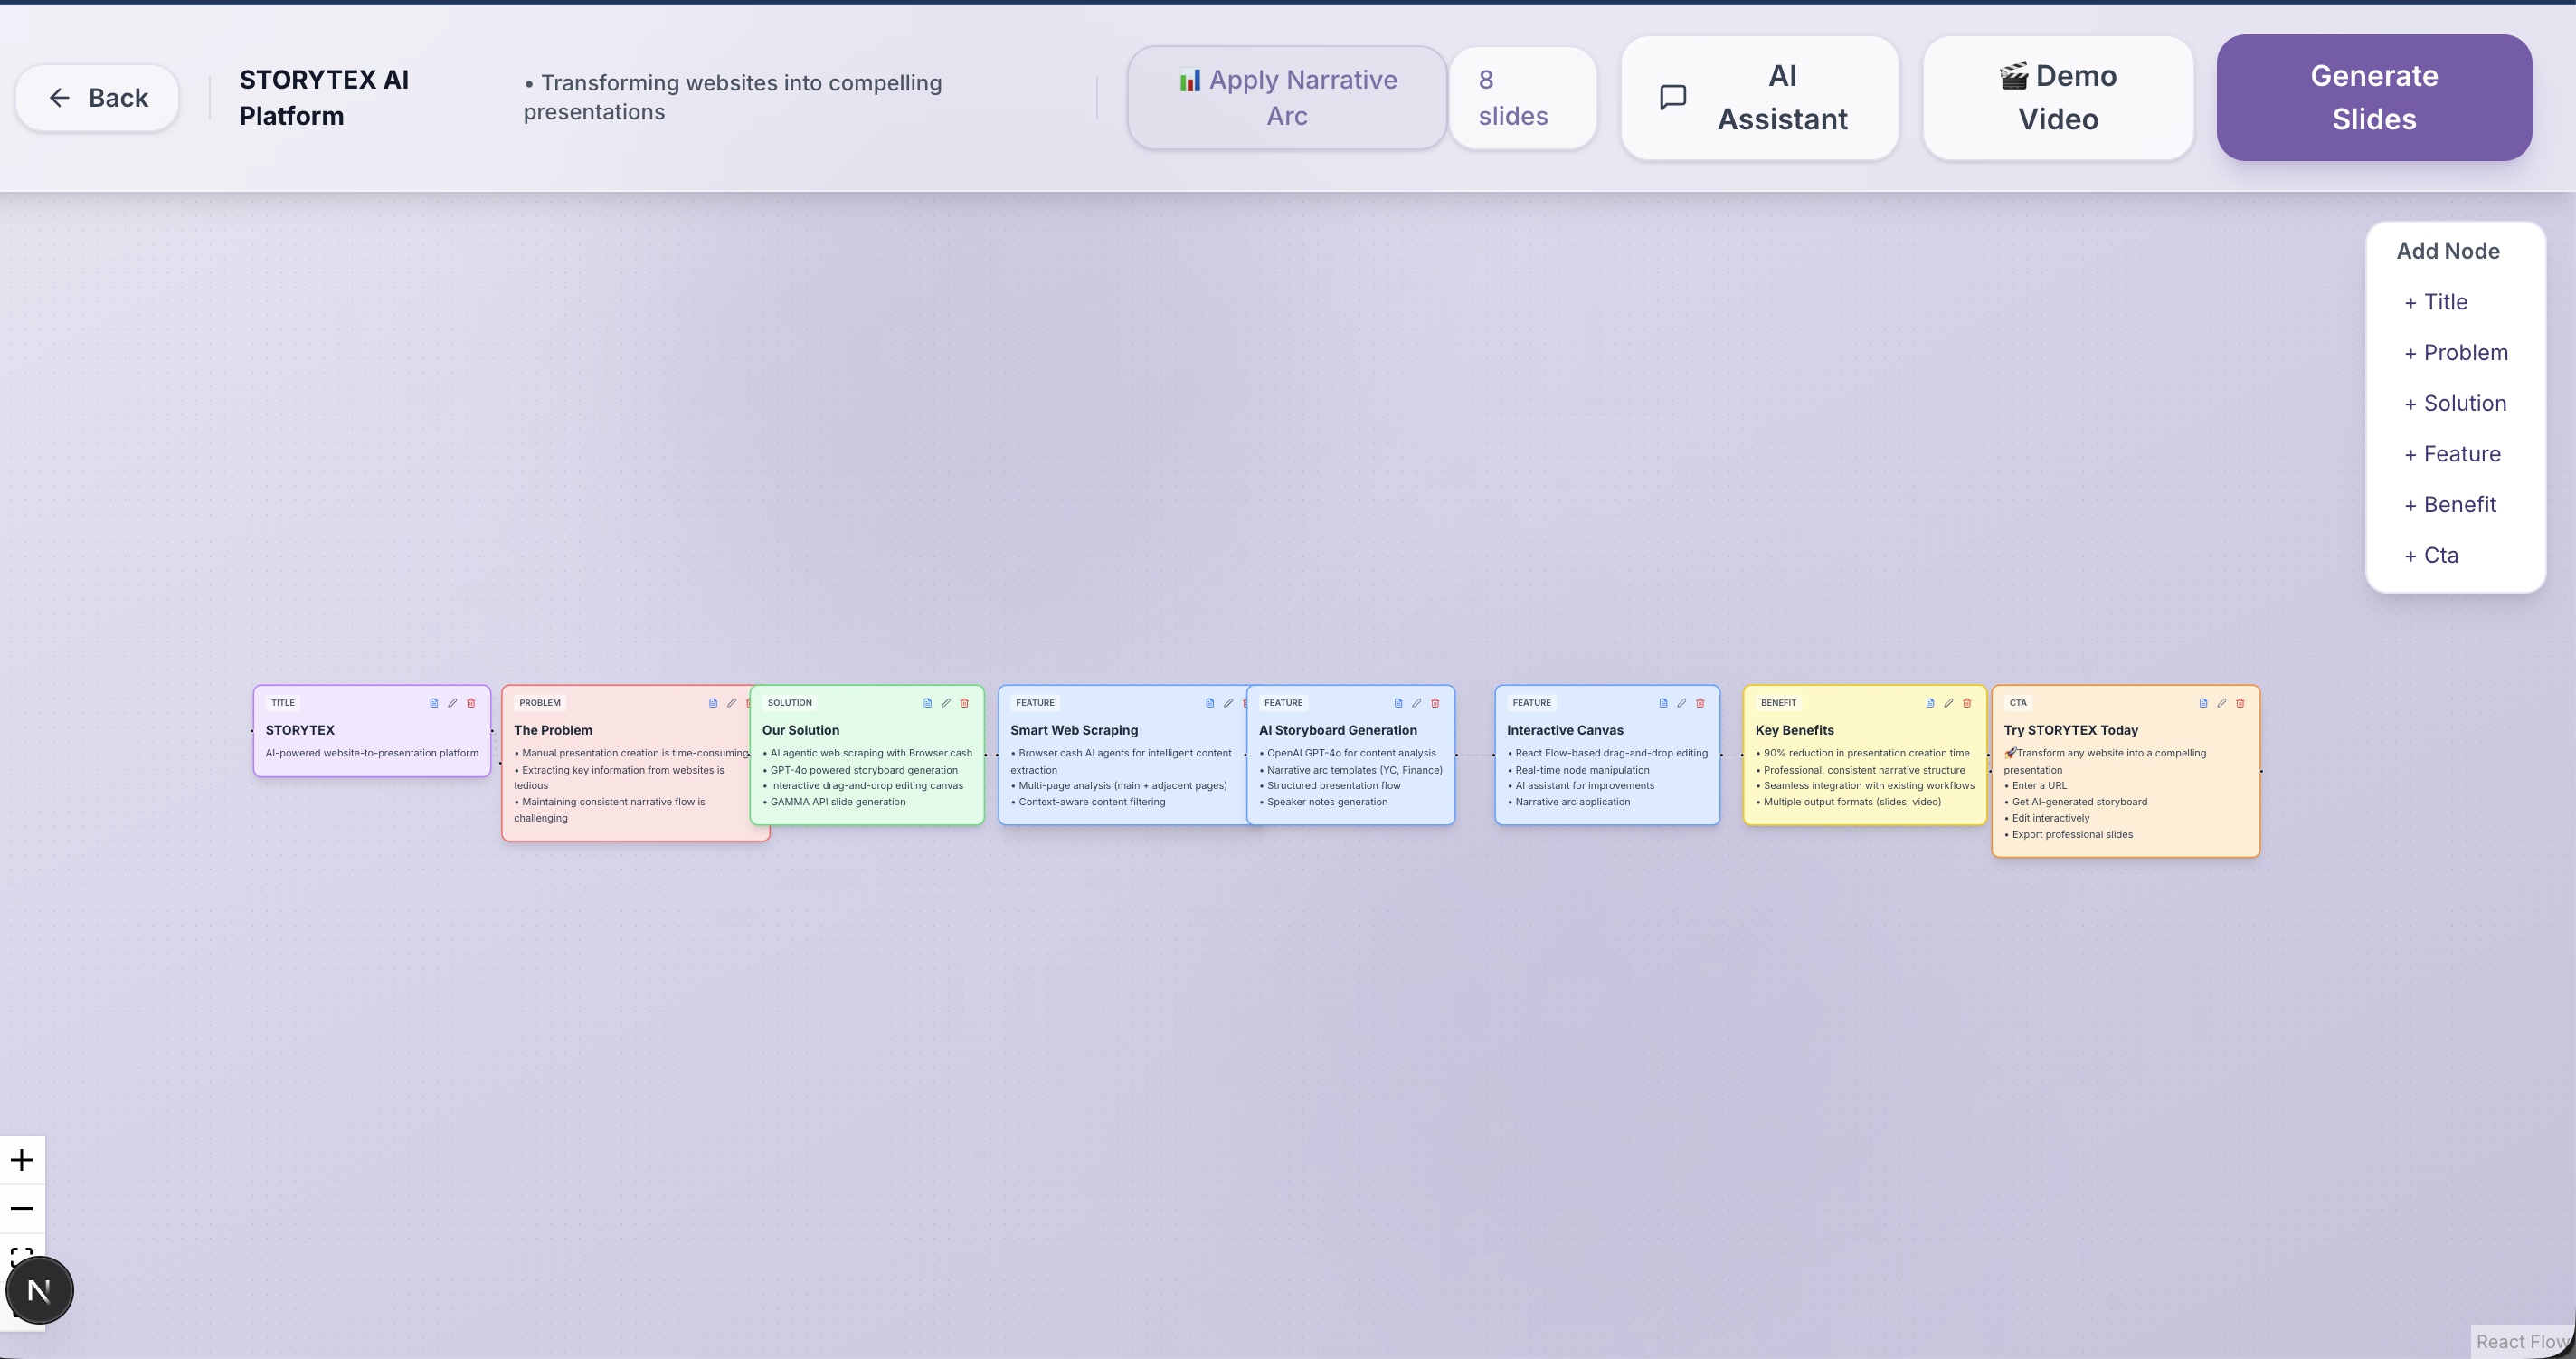Delete the Our Solution node
The height and width of the screenshot is (1359, 2576).
click(x=964, y=703)
